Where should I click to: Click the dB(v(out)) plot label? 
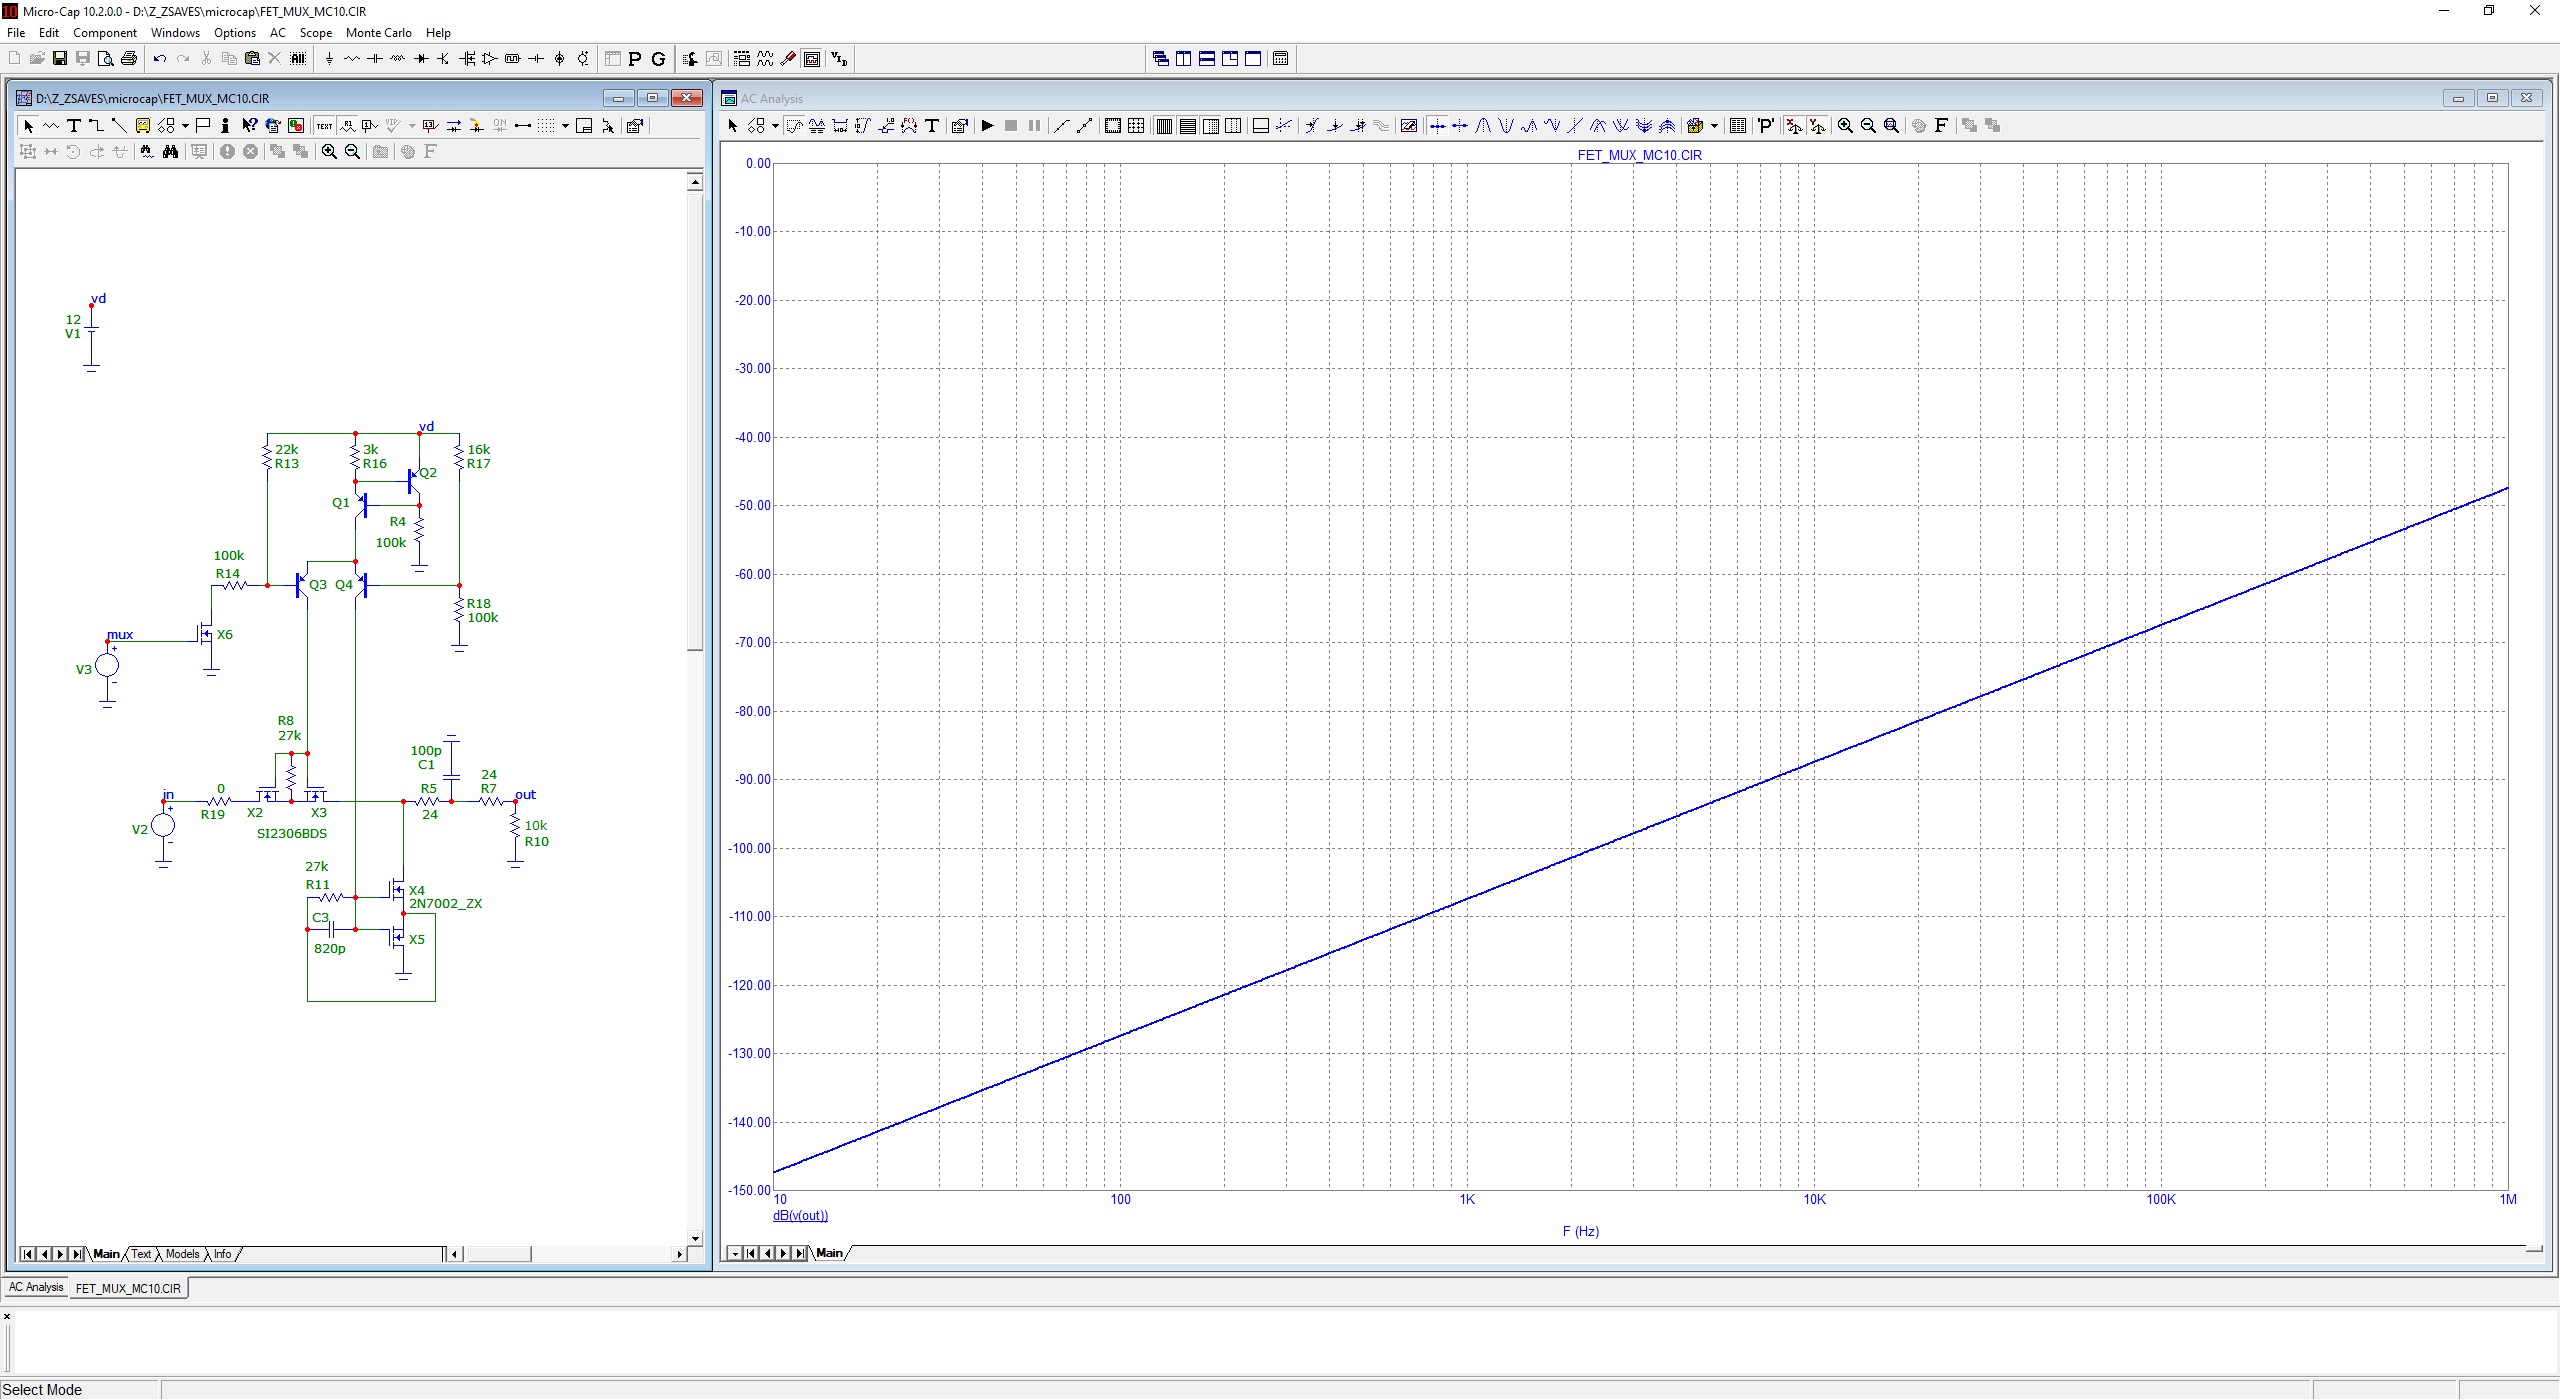point(800,1216)
